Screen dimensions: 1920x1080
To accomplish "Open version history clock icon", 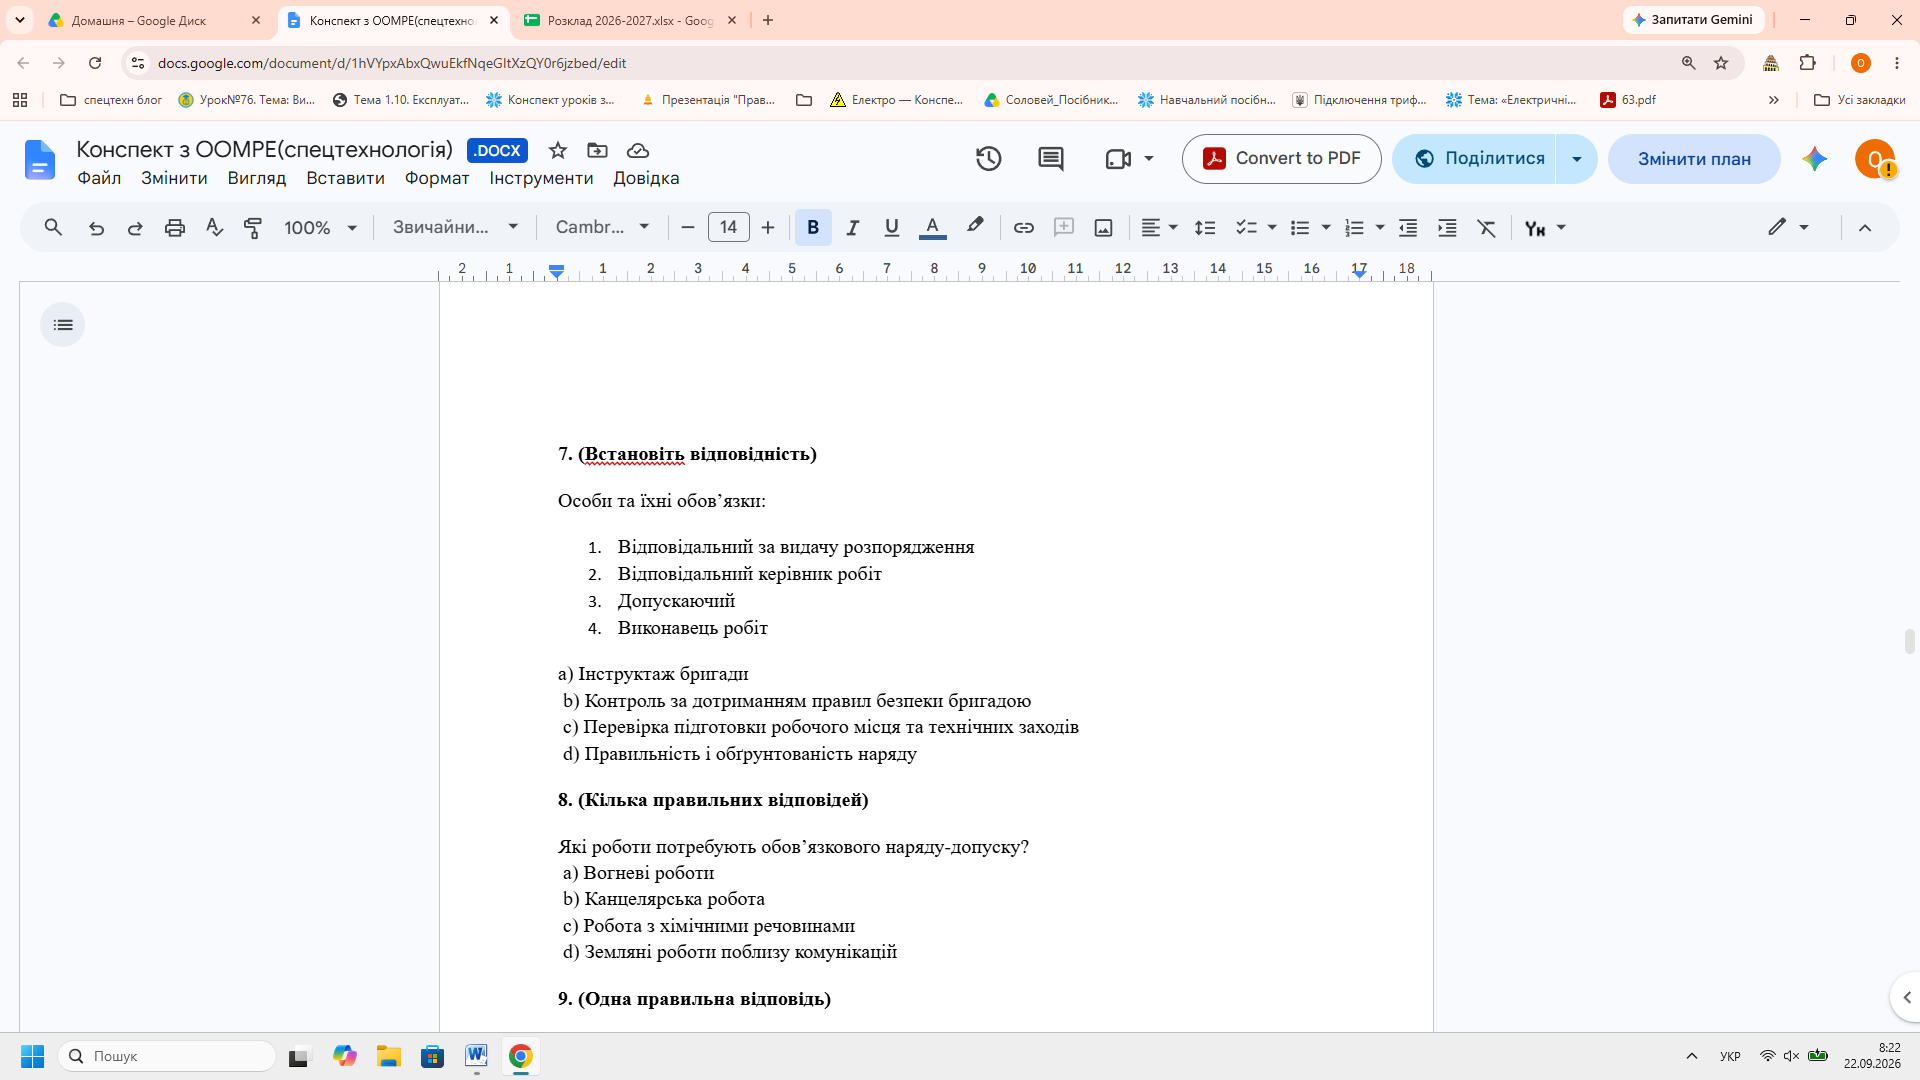I will [988, 159].
